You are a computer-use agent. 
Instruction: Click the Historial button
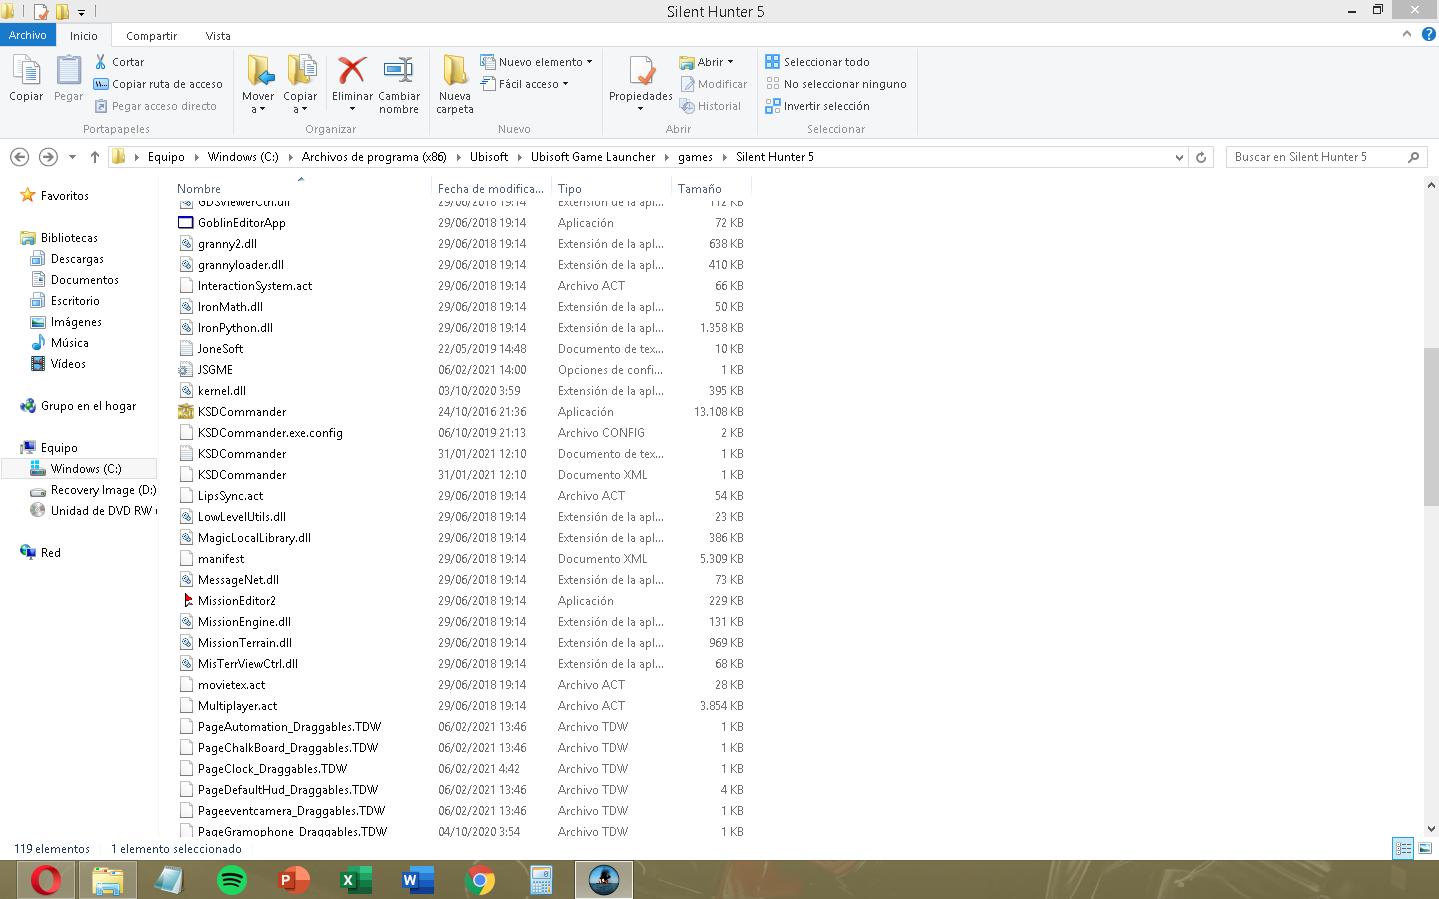(711, 106)
